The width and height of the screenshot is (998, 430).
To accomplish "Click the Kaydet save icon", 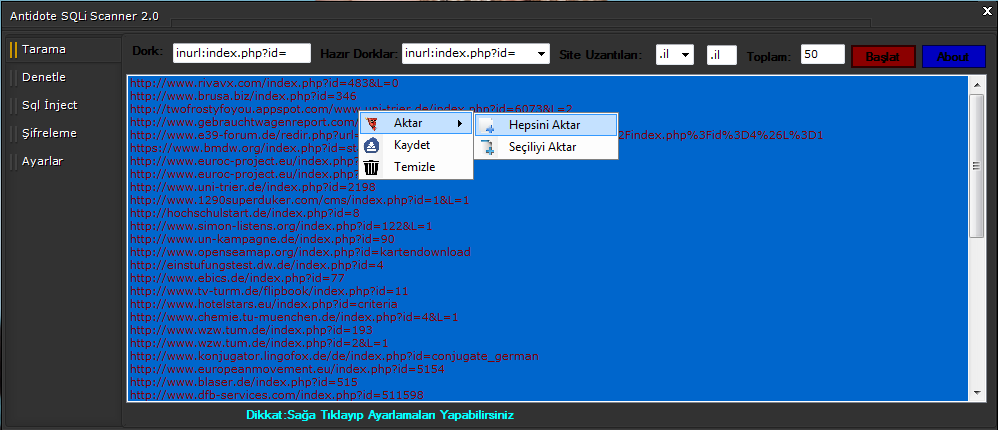I will click(372, 146).
